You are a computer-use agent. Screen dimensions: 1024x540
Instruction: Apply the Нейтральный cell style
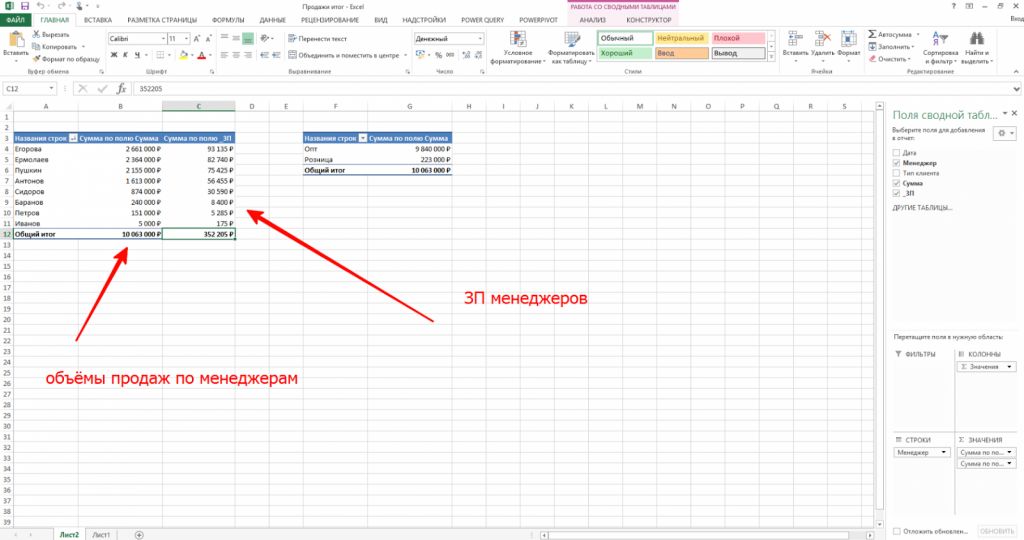coord(681,39)
